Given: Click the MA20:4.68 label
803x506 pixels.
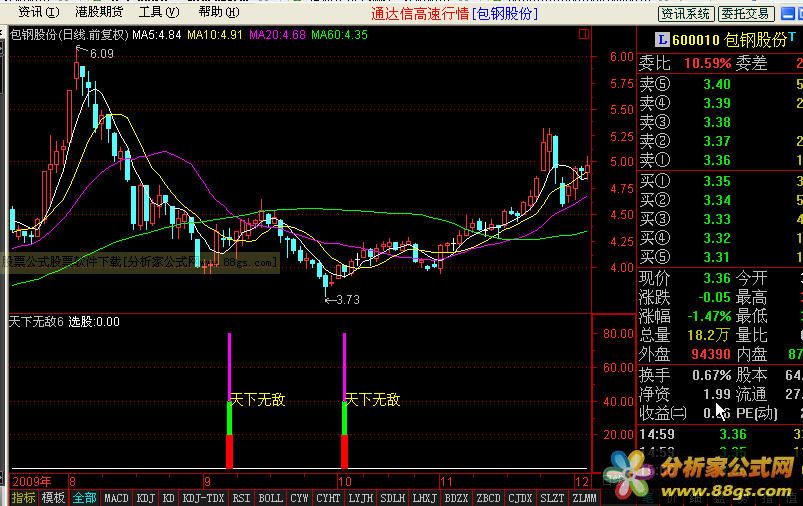Looking at the screenshot, I should 277,35.
